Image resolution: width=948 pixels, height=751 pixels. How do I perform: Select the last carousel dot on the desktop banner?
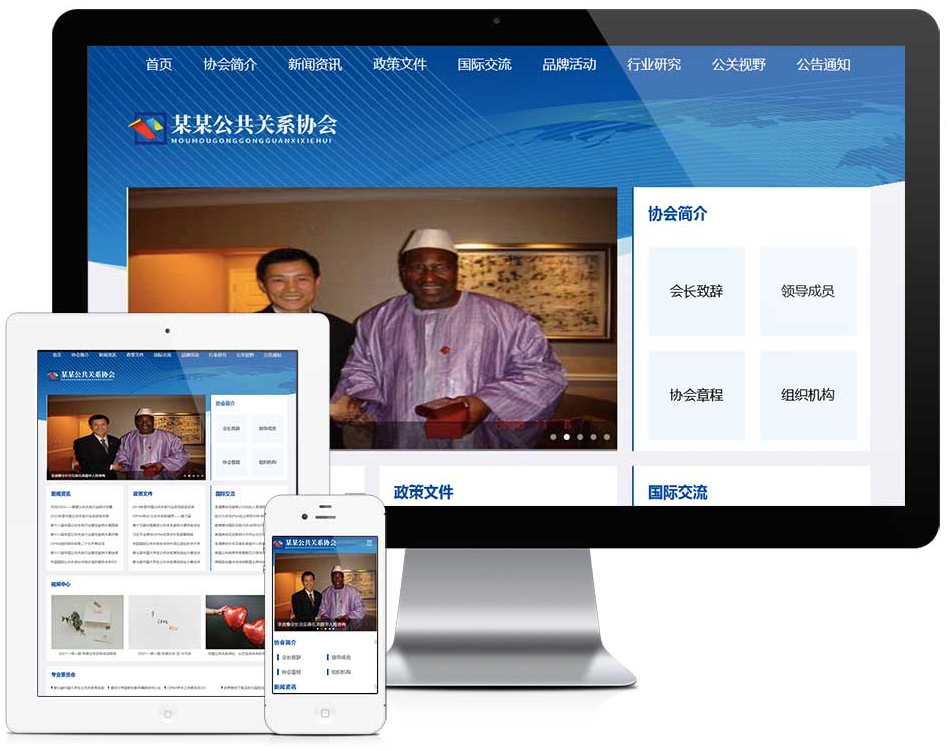[x=606, y=437]
